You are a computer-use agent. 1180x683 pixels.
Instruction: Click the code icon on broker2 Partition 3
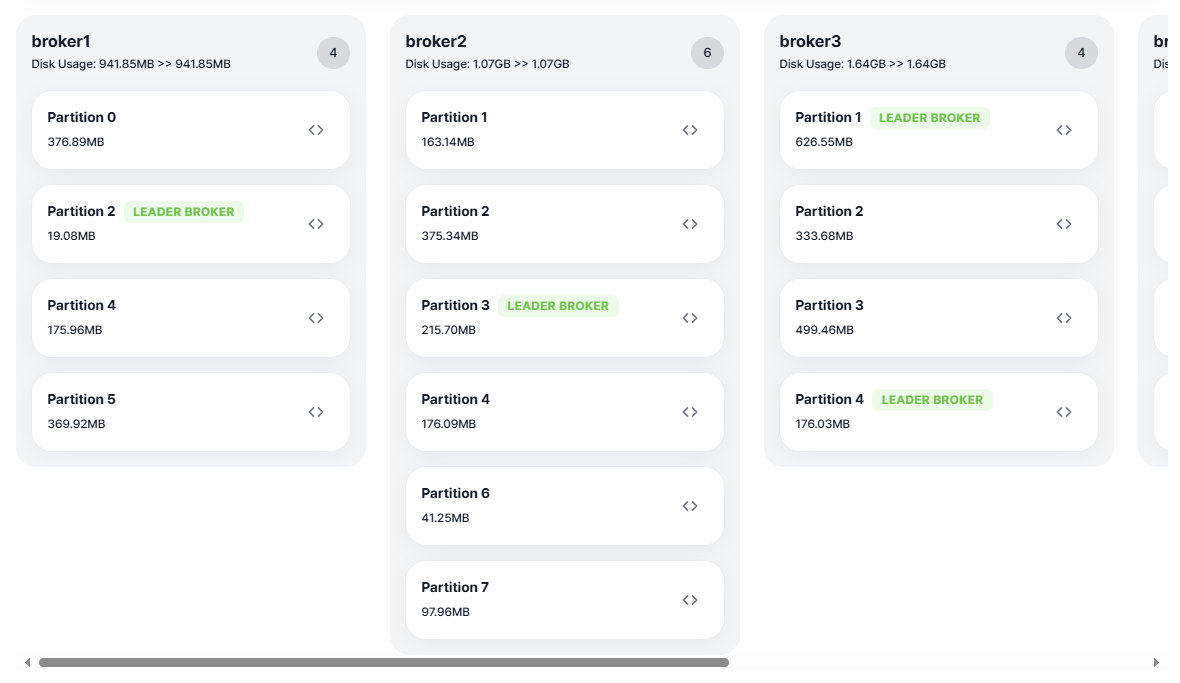[690, 318]
